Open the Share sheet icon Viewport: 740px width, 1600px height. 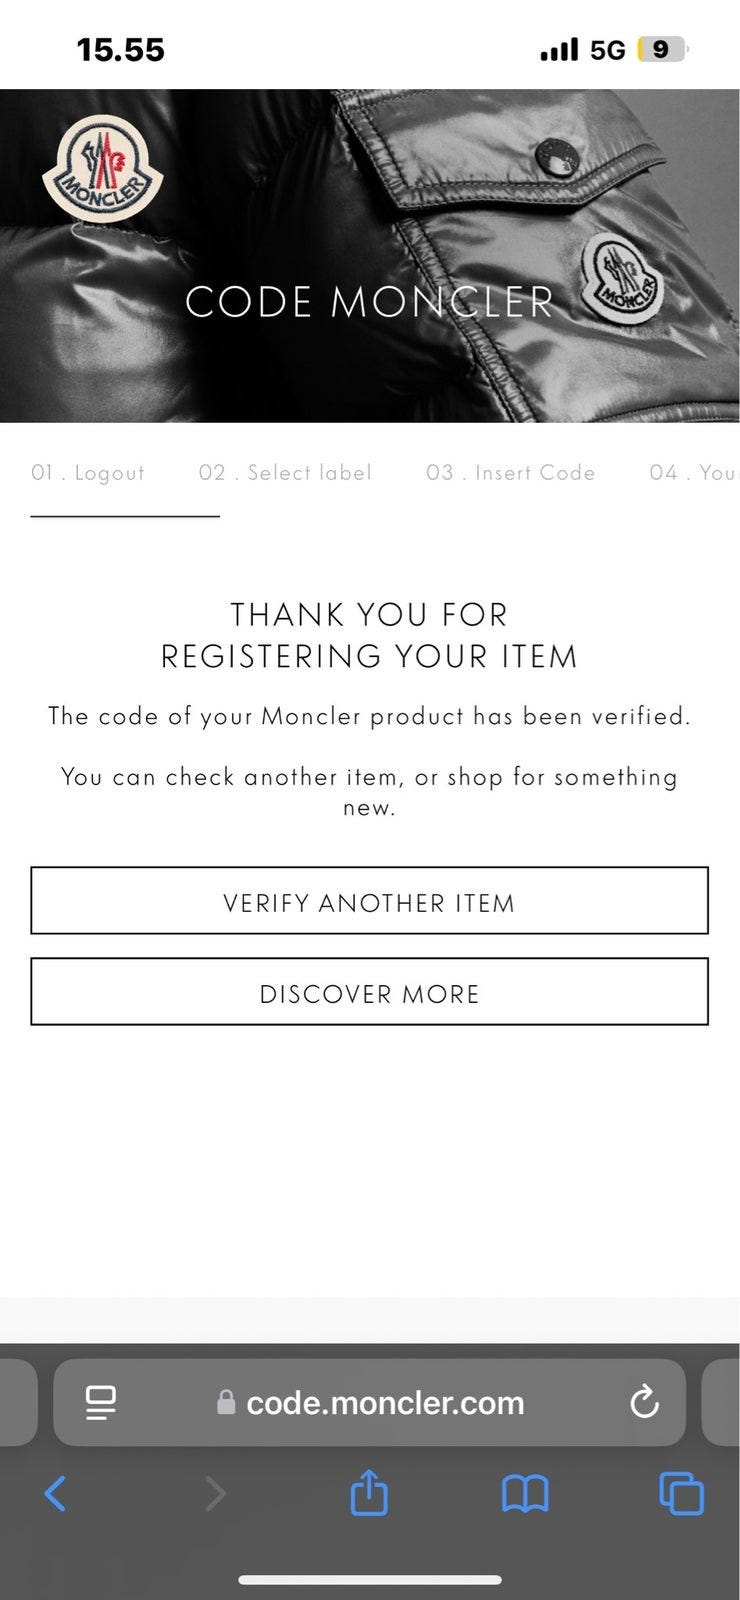click(369, 1492)
